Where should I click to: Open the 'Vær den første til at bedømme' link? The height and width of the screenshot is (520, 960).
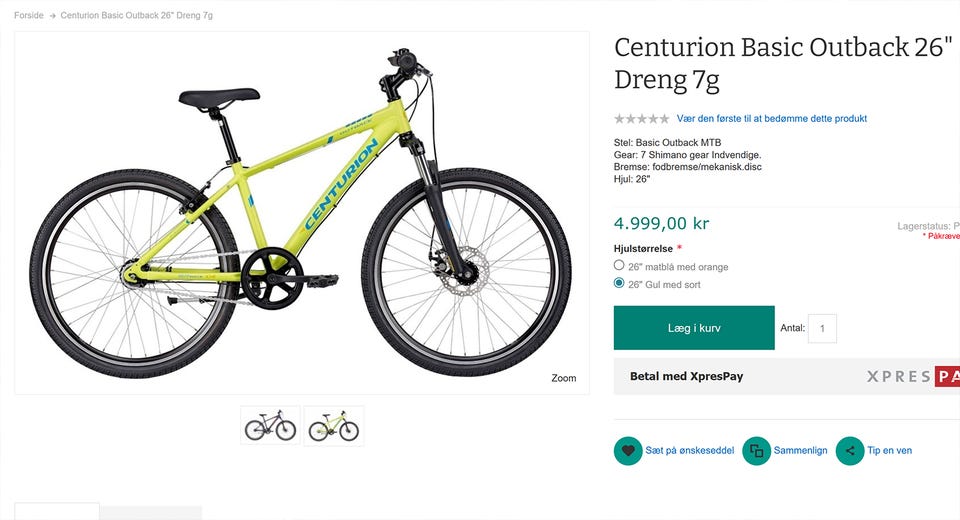[771, 119]
